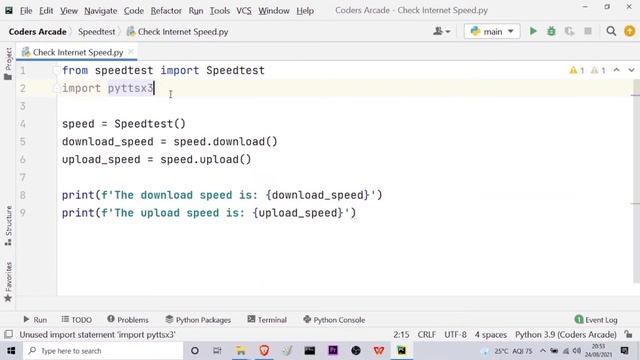Toggle the Favorites tool window
Image resolution: width=640 pixels, height=360 pixels.
pyautogui.click(x=8, y=282)
